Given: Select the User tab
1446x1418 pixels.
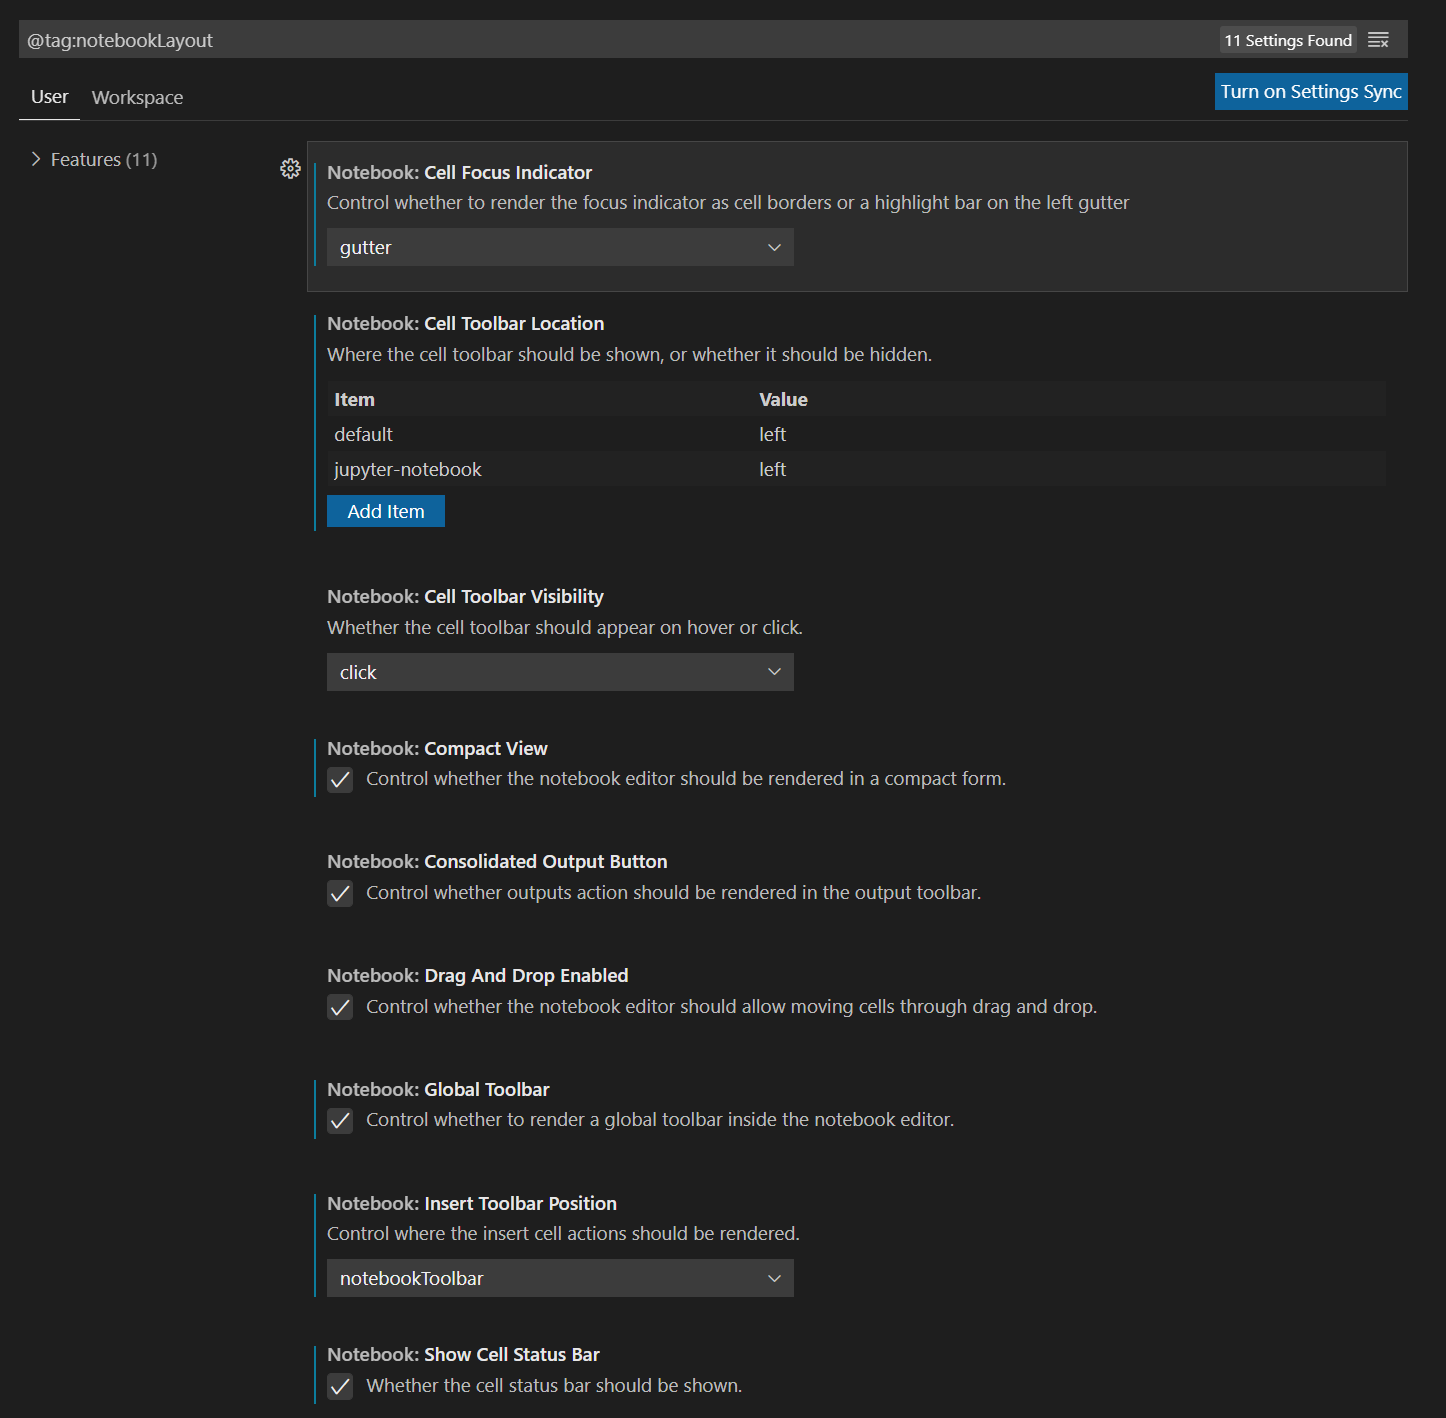Looking at the screenshot, I should point(49,96).
